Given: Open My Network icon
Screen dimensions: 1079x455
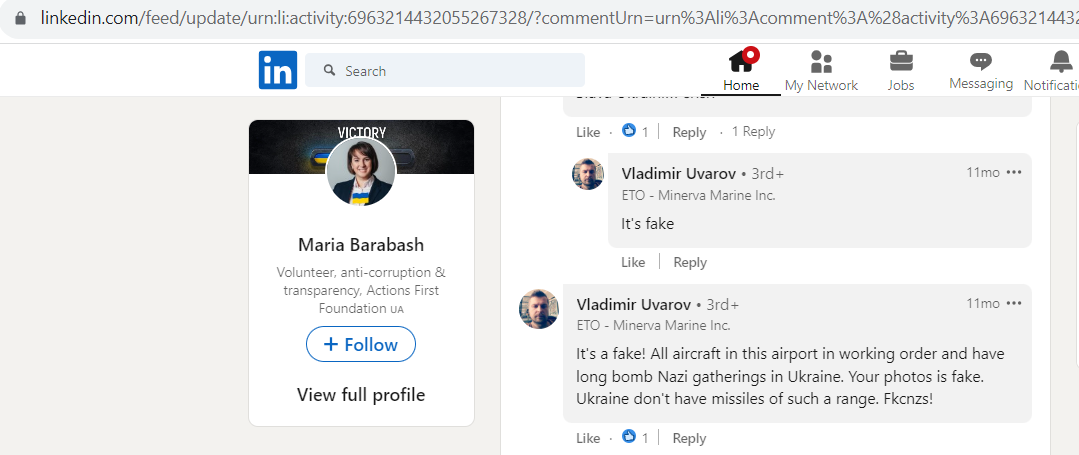Looking at the screenshot, I should click(821, 62).
